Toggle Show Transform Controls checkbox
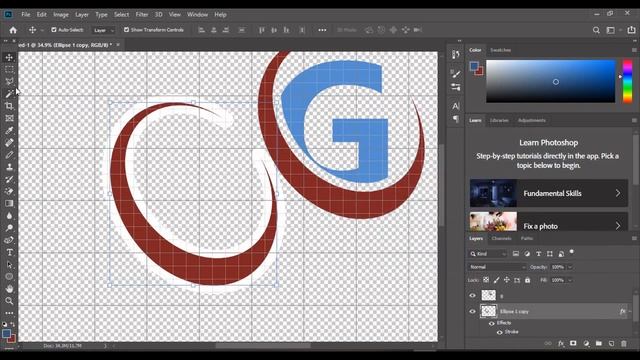This screenshot has width=640, height=360. (x=127, y=30)
